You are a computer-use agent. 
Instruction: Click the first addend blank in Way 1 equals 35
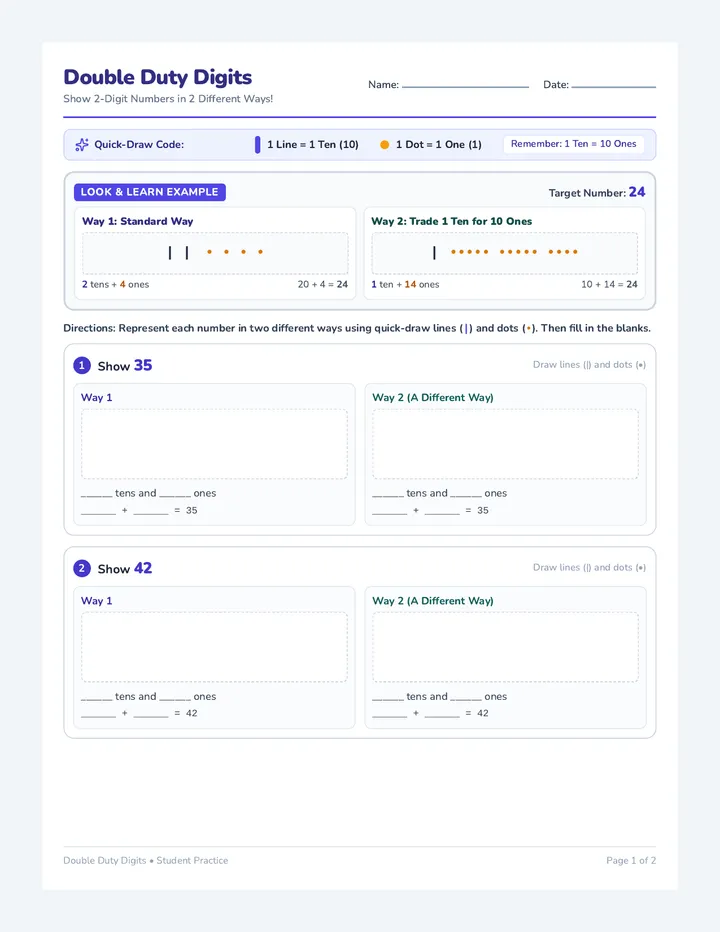click(x=98, y=512)
